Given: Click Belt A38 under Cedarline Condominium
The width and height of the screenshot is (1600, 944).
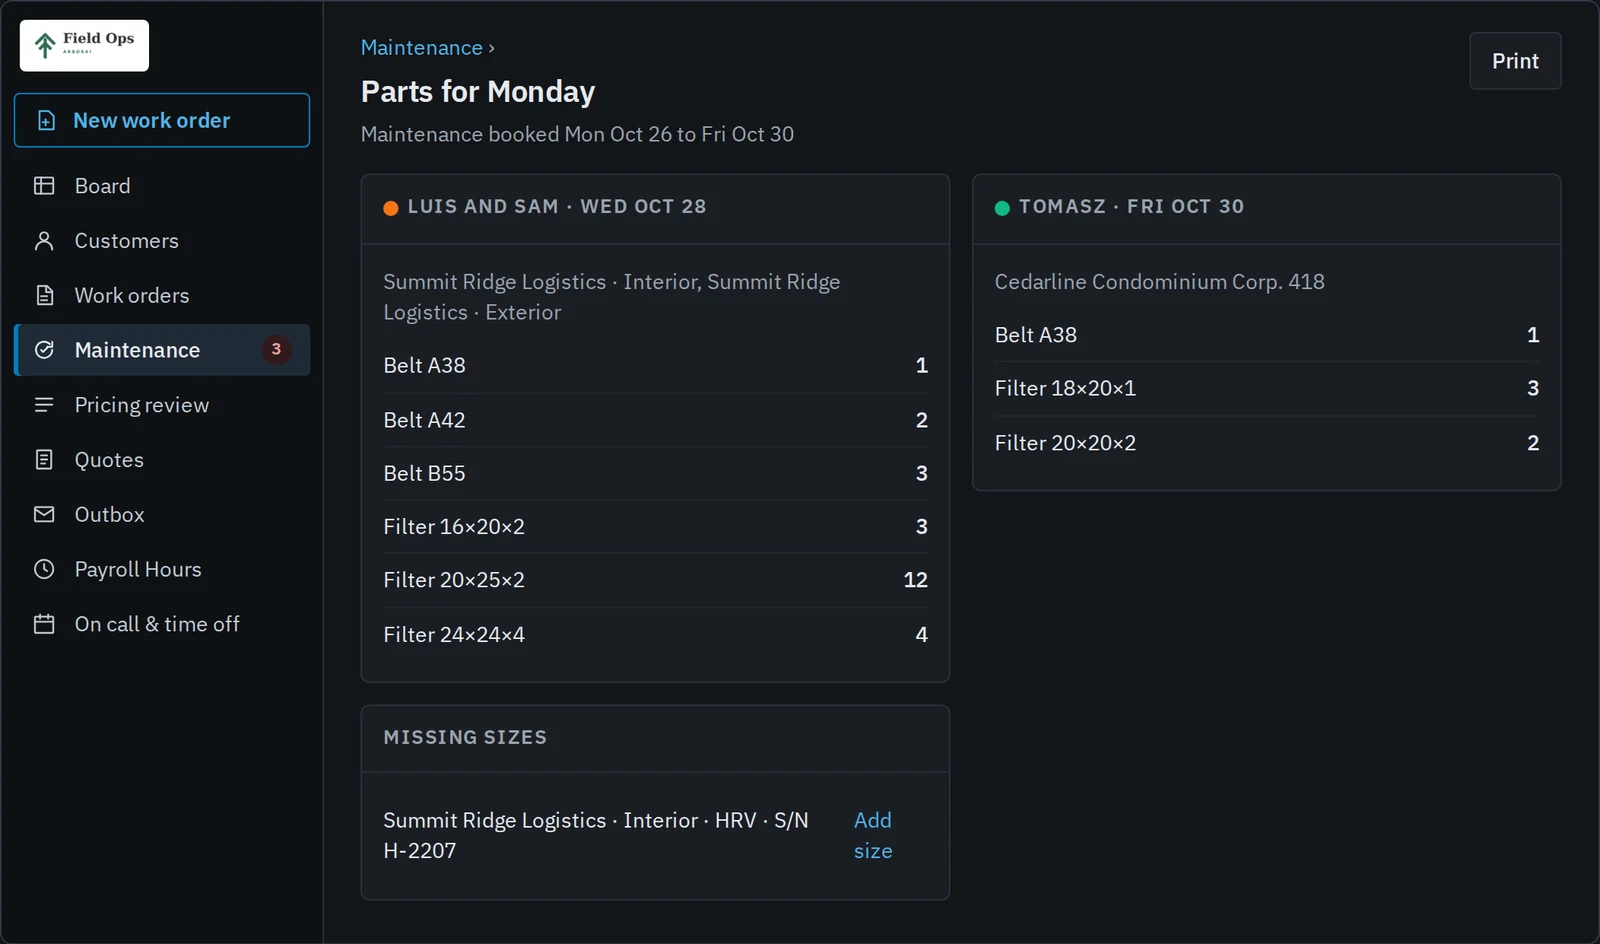Looking at the screenshot, I should point(1266,335).
